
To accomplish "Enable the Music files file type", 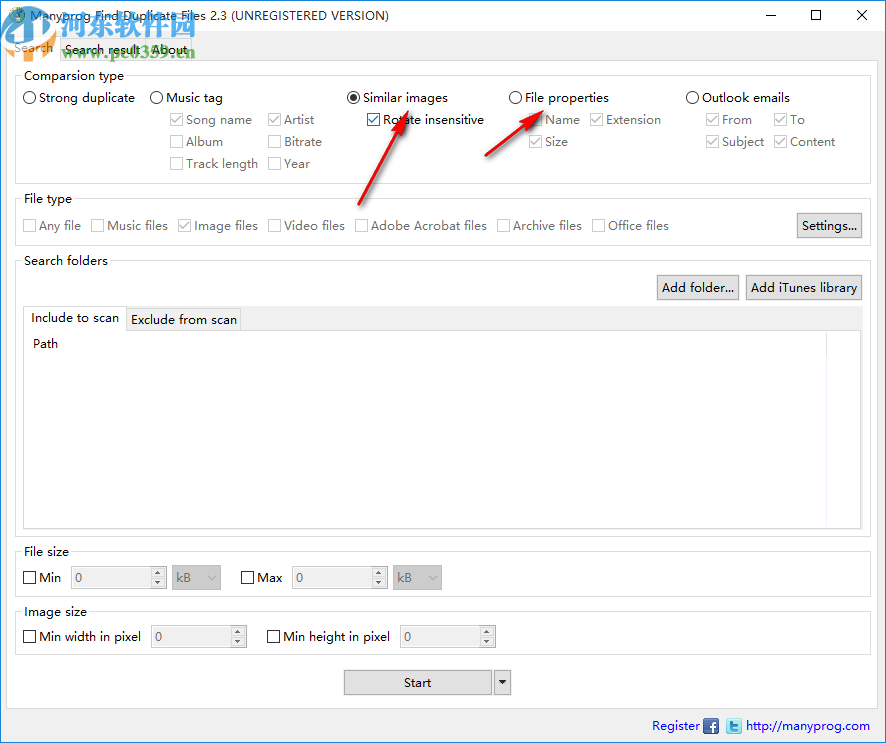I will point(96,225).
